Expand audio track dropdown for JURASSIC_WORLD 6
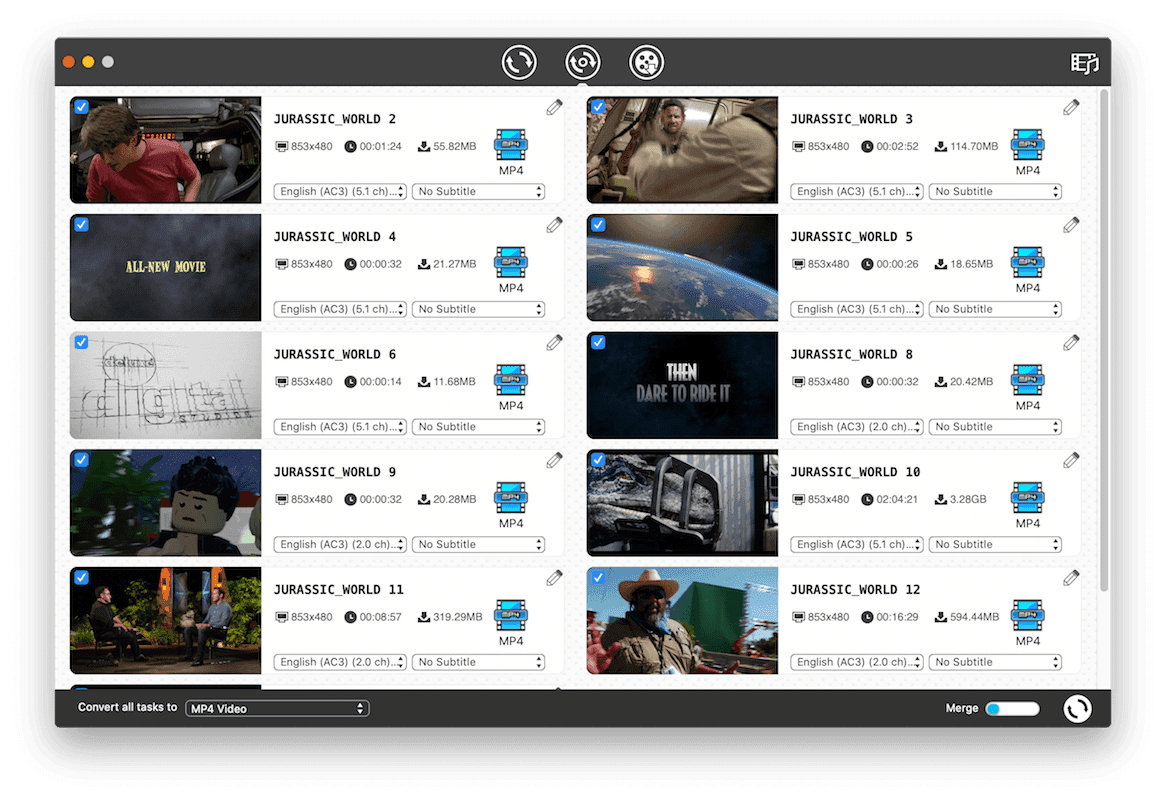 340,427
